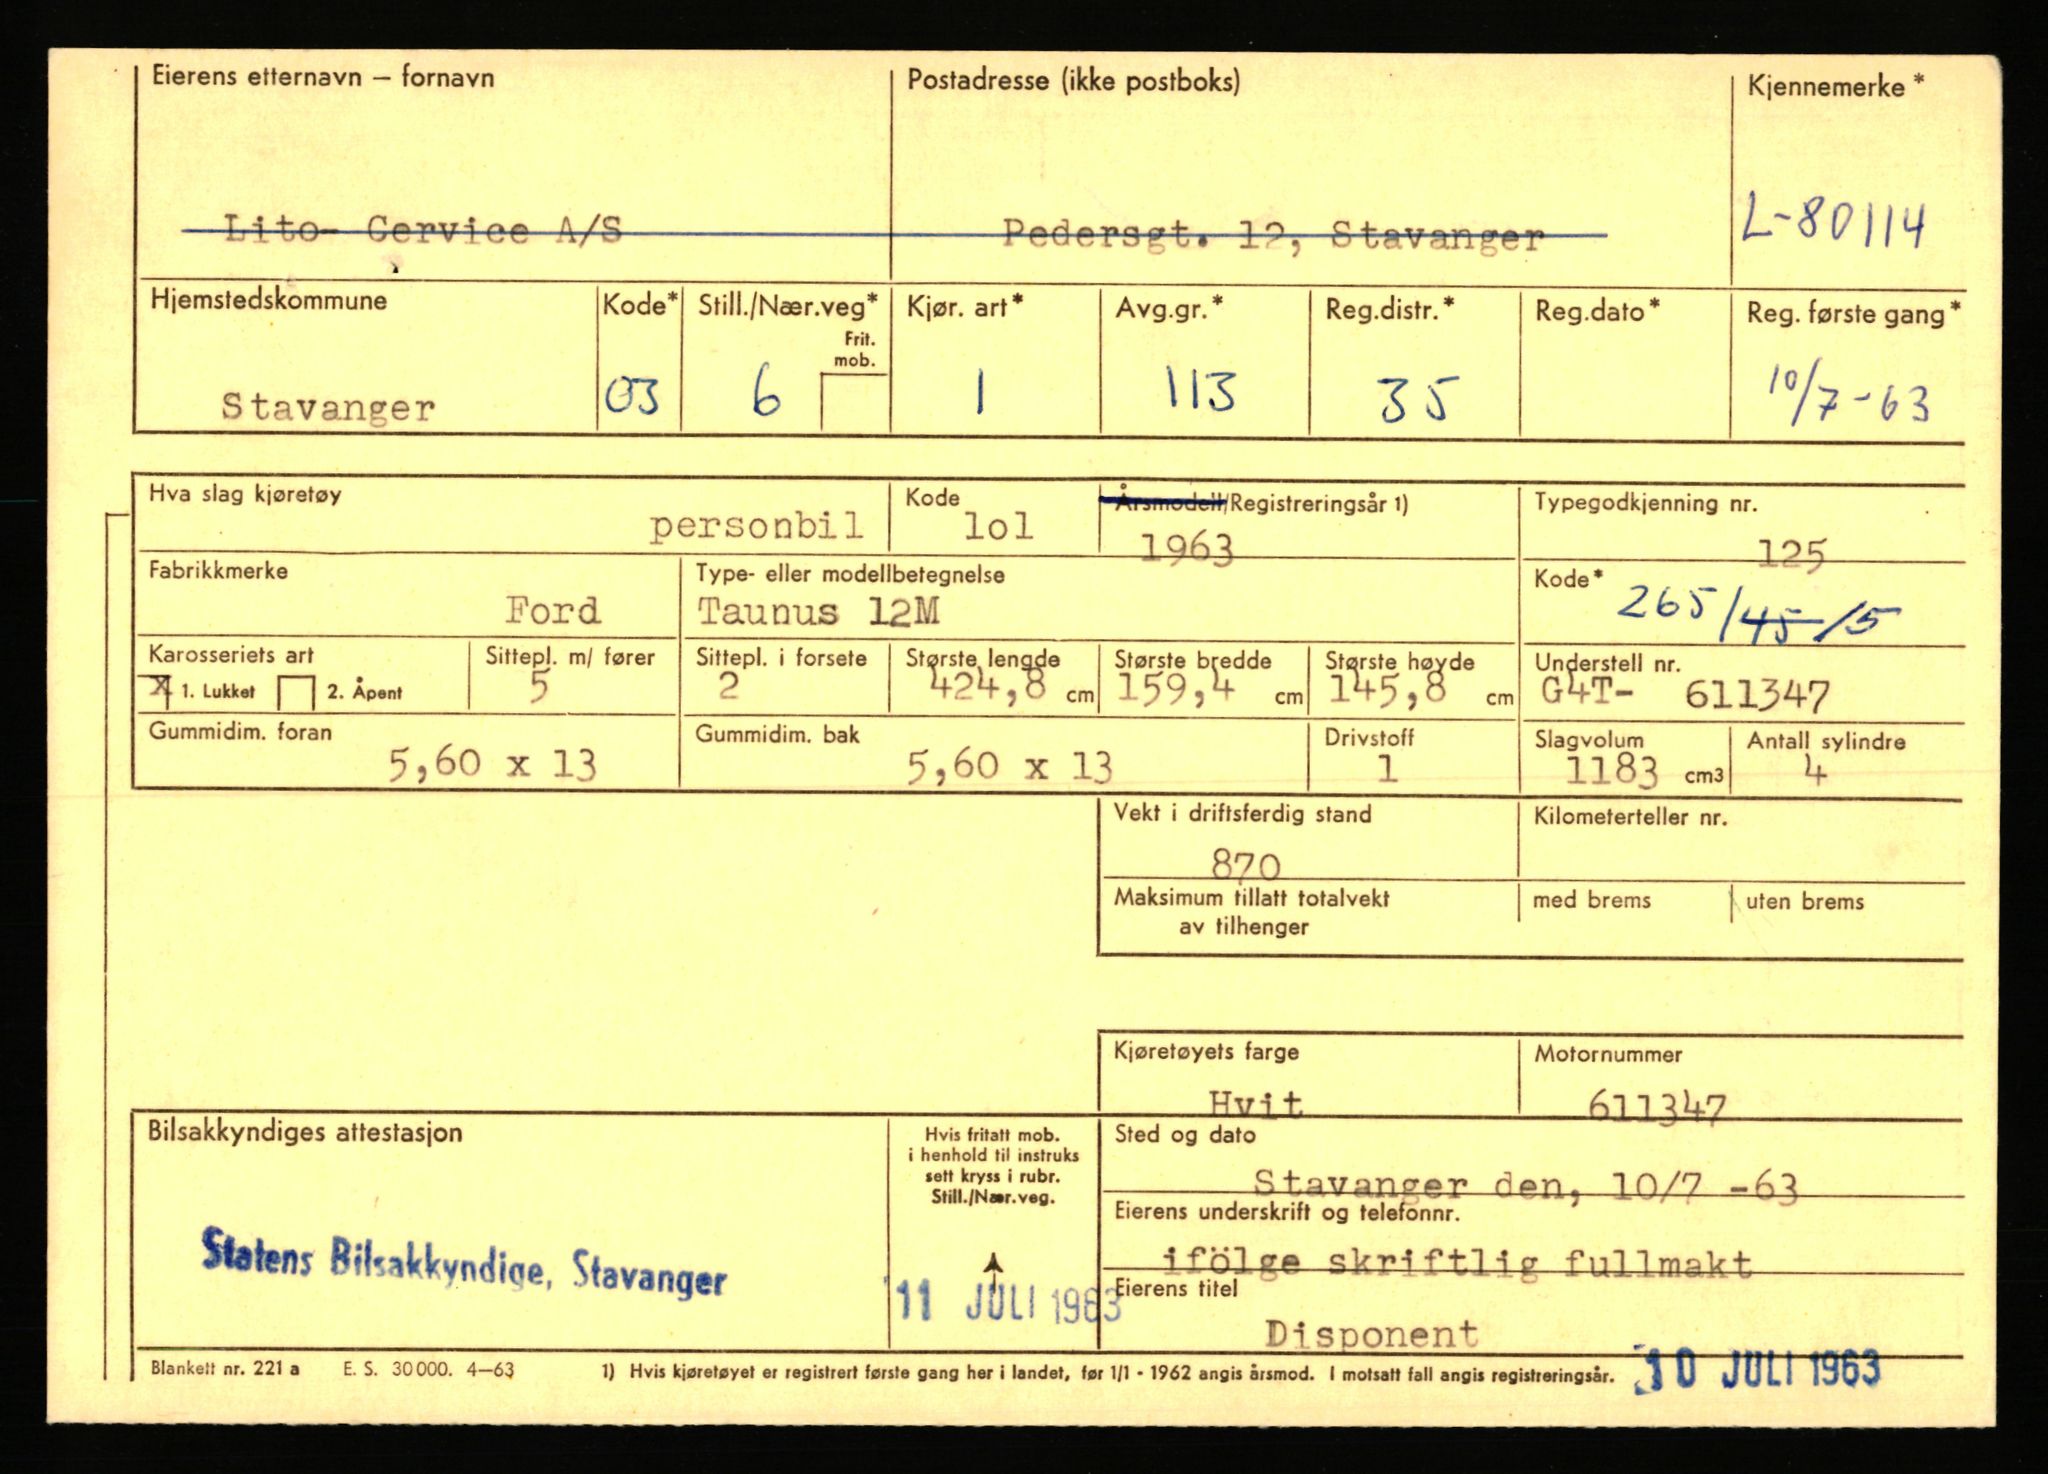2048x1474 pixels.
Task: Click the Slagvolum value 1183
Action: [1611, 771]
